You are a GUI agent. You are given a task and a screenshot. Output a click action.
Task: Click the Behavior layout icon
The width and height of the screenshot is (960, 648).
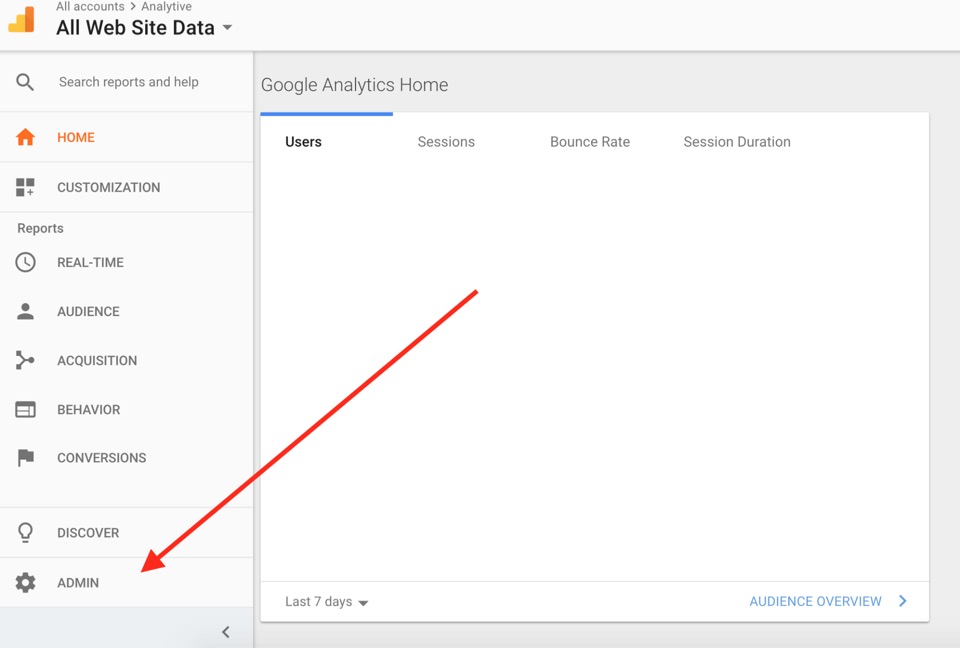tap(25, 409)
